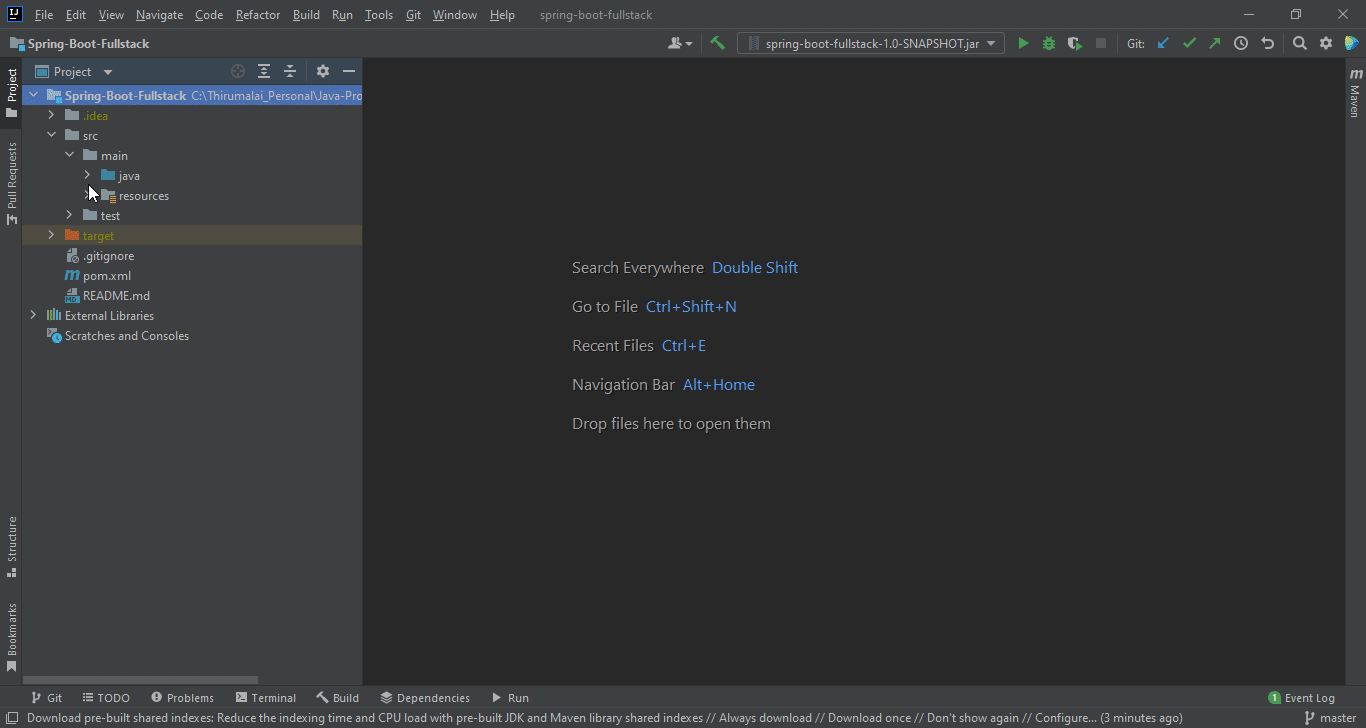
Task: Open the Build menu
Action: point(306,15)
